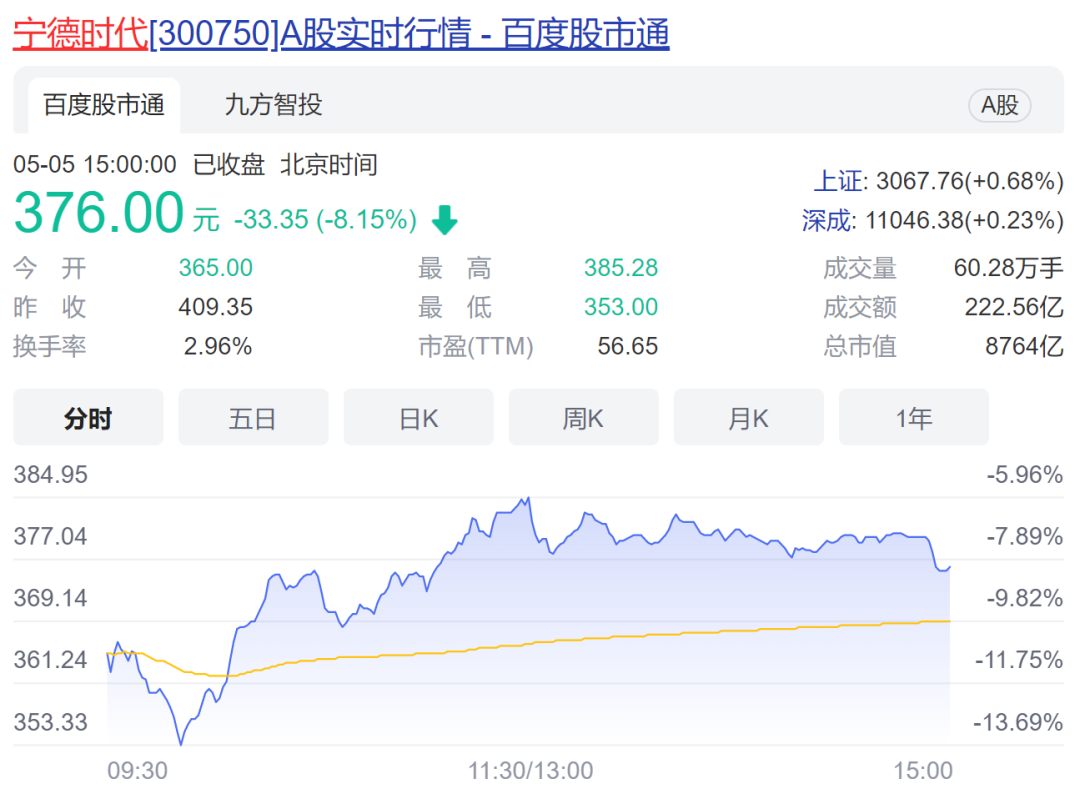Open the 上证 index link
This screenshot has height=794, width=1080.
837,181
